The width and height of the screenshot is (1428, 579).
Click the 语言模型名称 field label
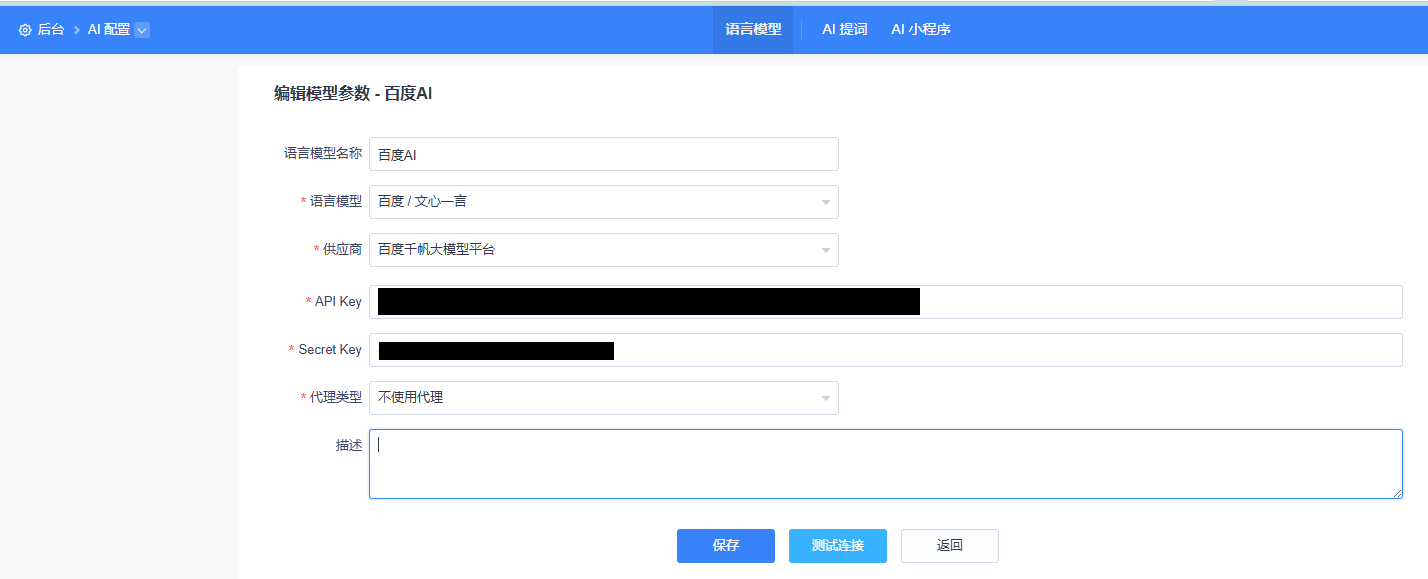[x=323, y=153]
